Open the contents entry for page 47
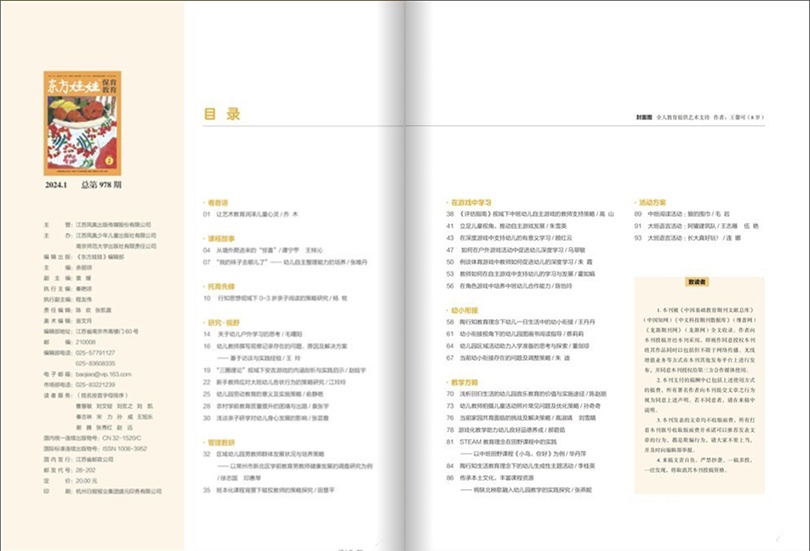The image size is (810, 551). tap(516, 250)
